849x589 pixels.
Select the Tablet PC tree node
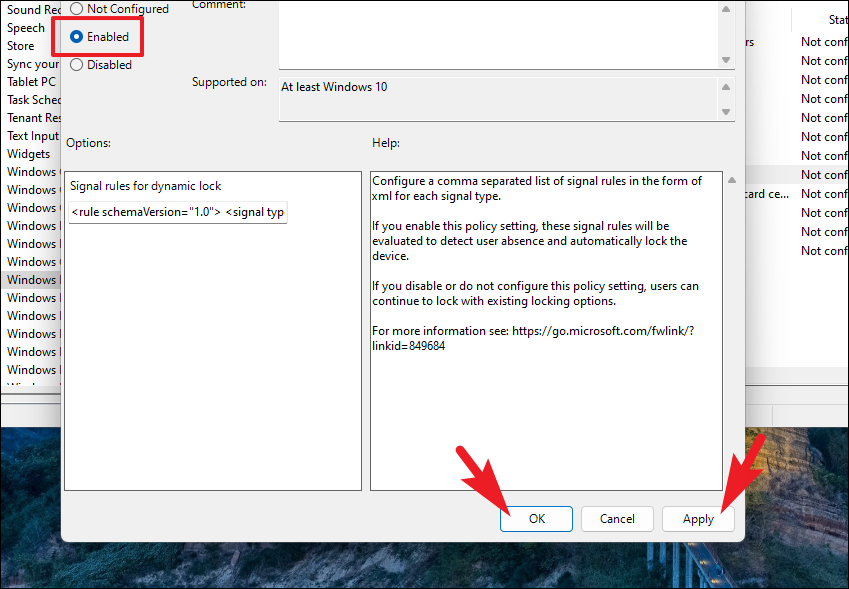30,81
